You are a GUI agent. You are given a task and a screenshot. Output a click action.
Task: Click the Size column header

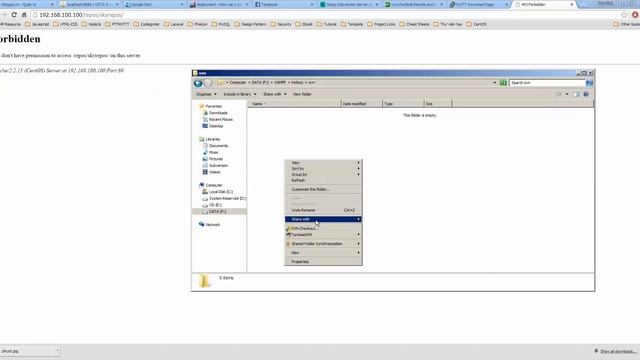point(438,104)
